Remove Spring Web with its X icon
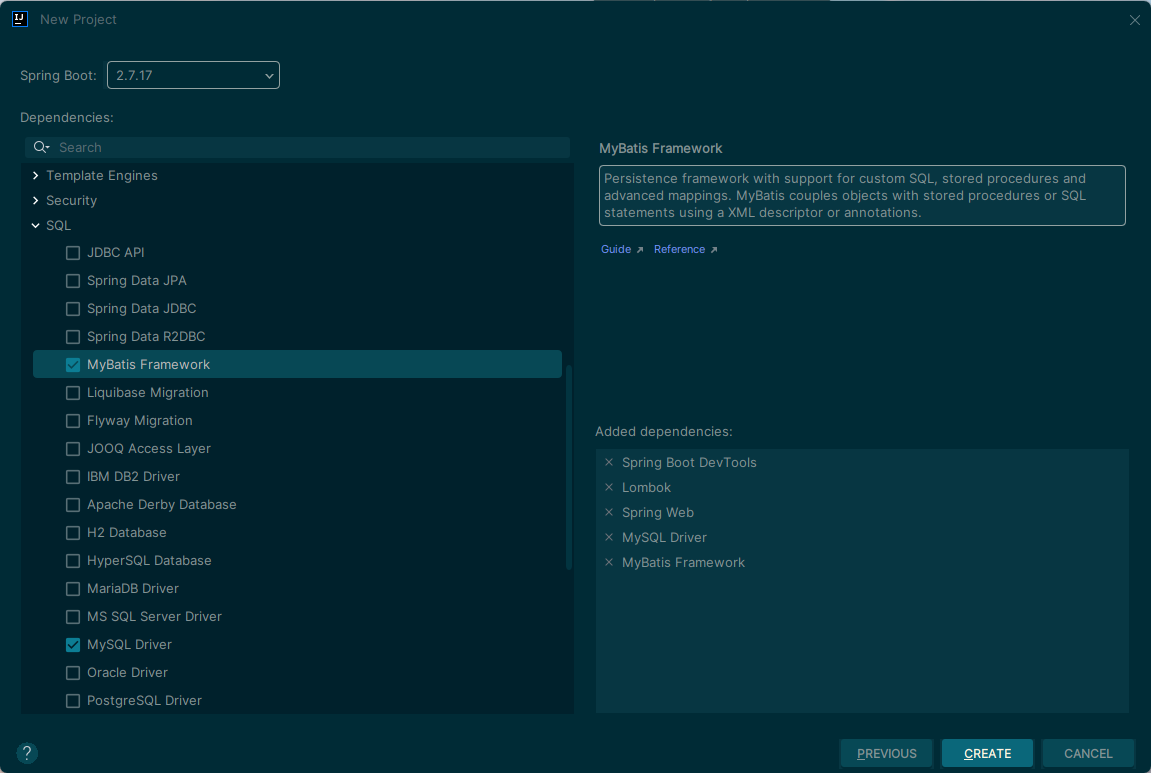This screenshot has width=1151, height=773. coord(609,512)
